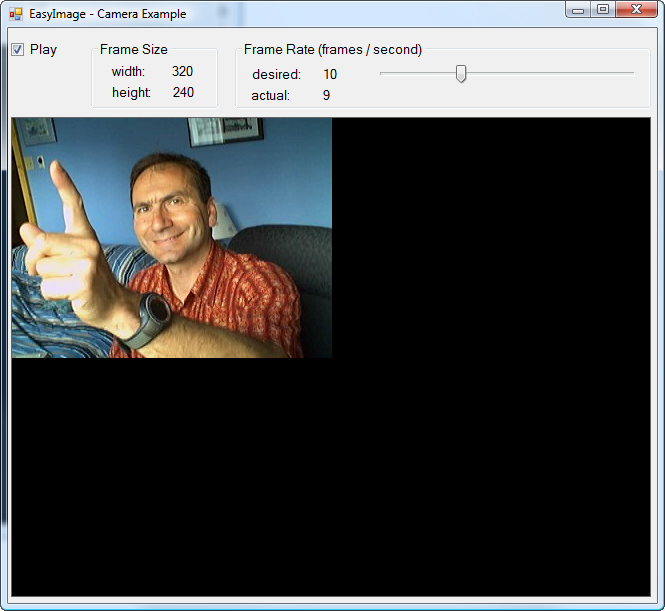
Task: Click the 'desired:' label
Action: [277, 75]
